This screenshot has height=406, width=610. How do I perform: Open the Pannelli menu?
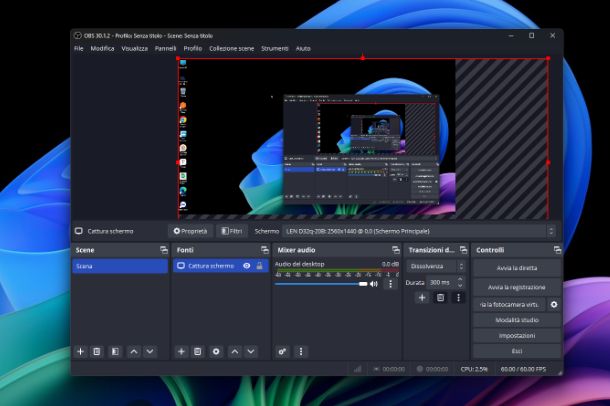(165, 49)
